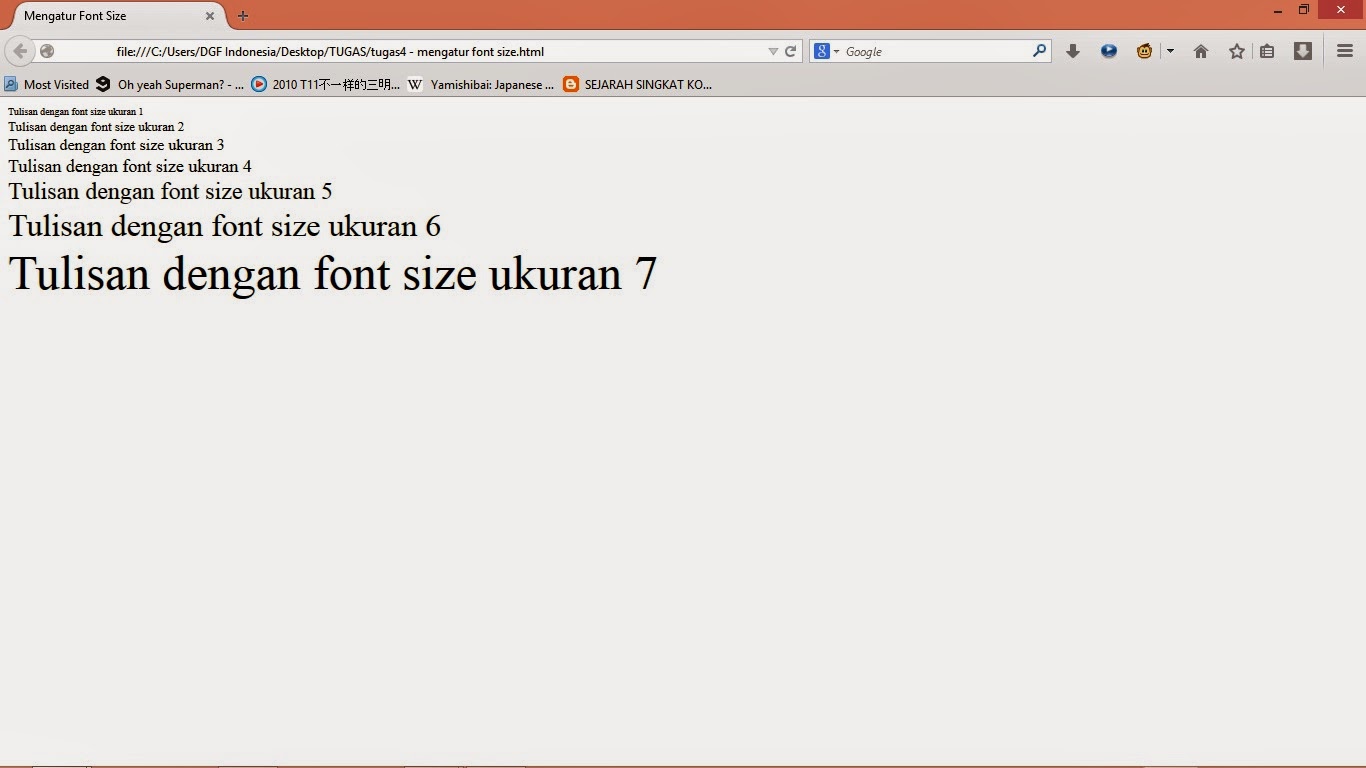Click the Google search engine logo
The width and height of the screenshot is (1366, 768).
coord(822,51)
